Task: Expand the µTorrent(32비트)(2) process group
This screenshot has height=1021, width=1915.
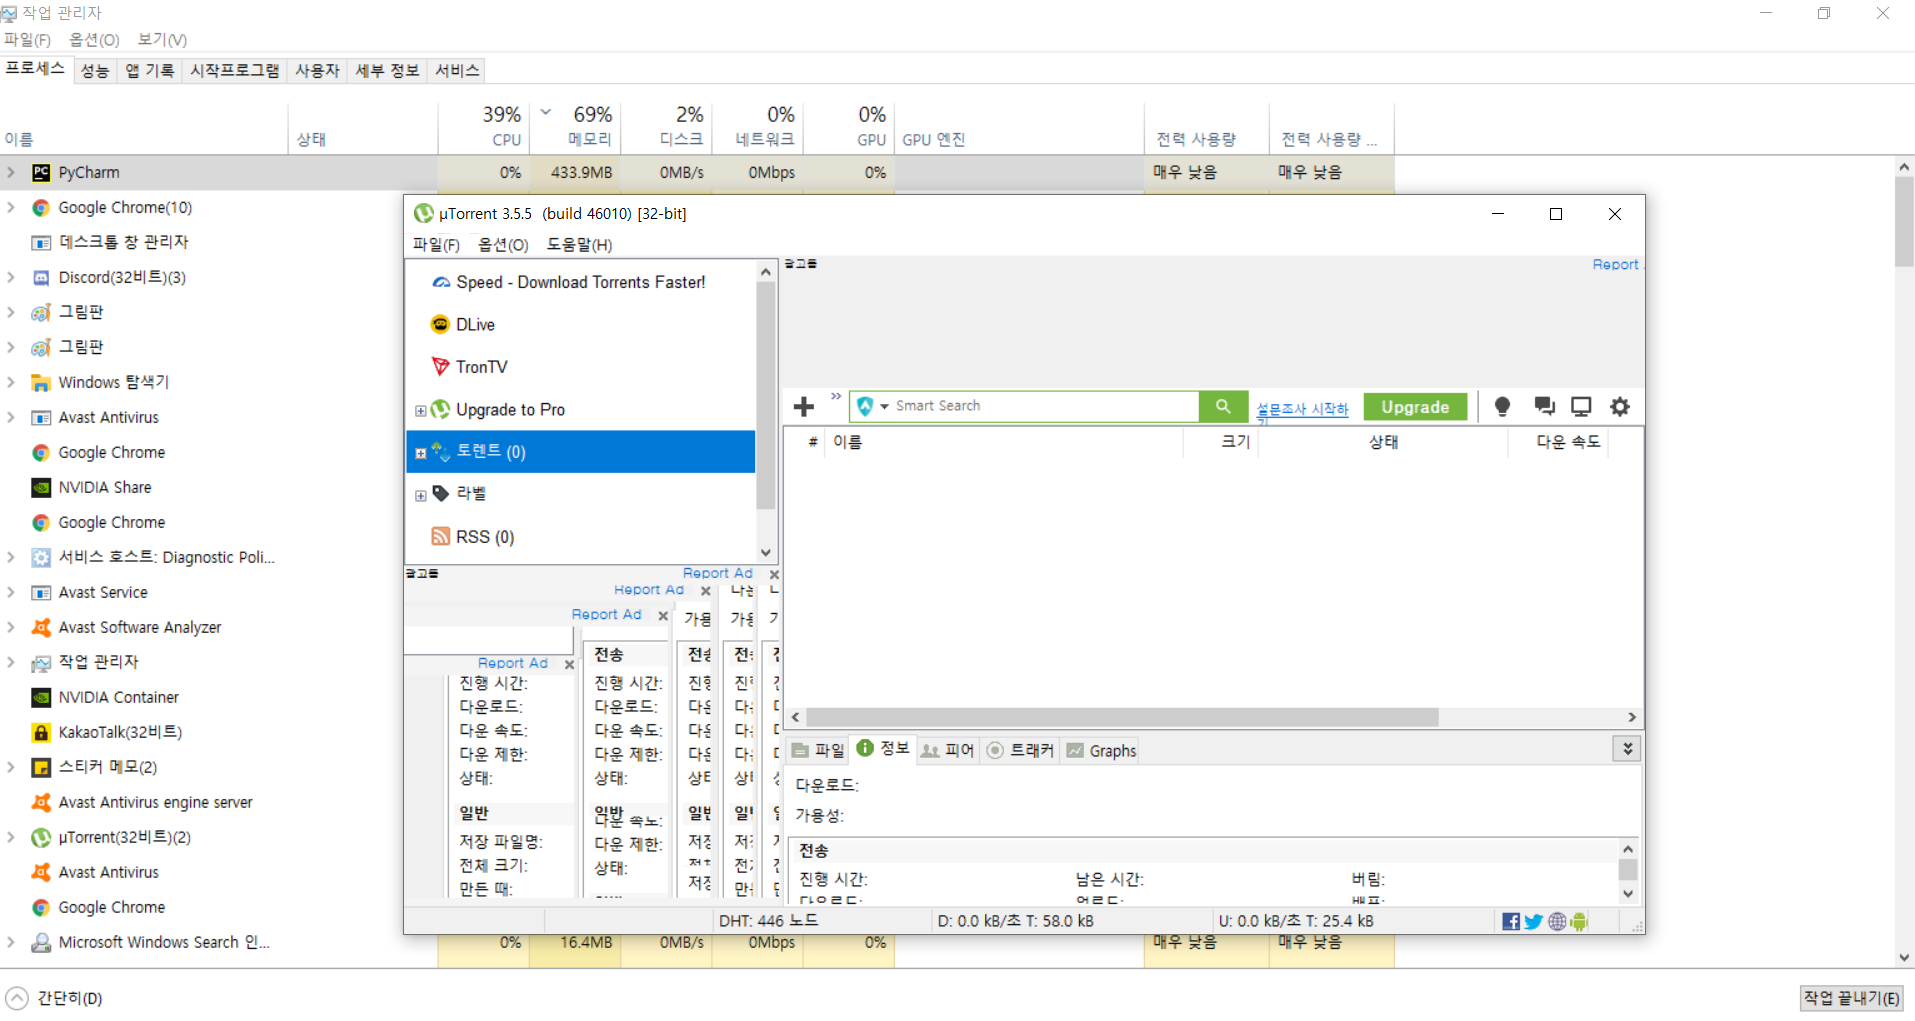Action: coord(11,837)
